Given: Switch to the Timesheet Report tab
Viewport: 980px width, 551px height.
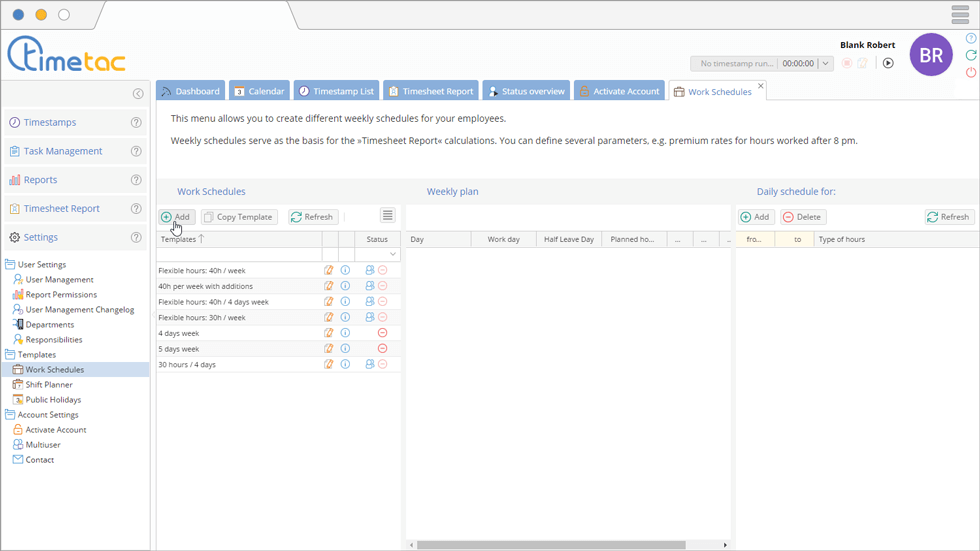Looking at the screenshot, I should click(x=431, y=91).
